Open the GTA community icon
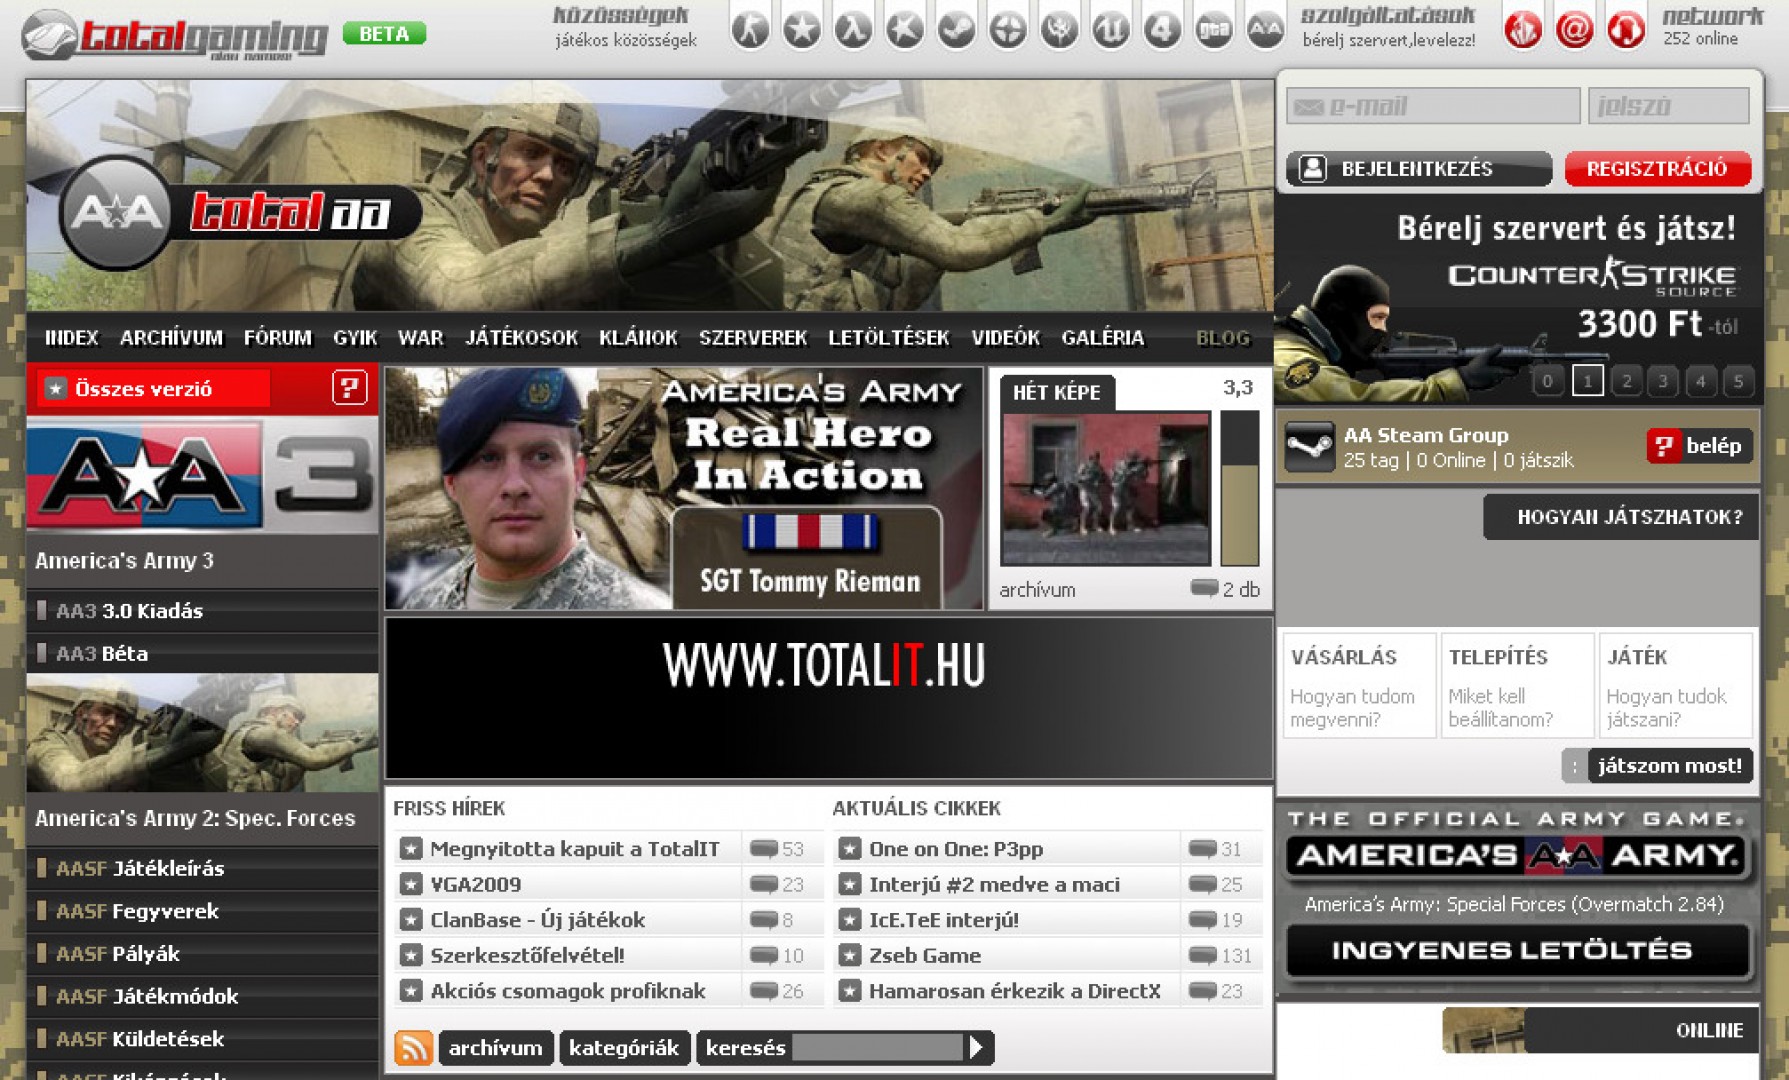 click(1214, 29)
